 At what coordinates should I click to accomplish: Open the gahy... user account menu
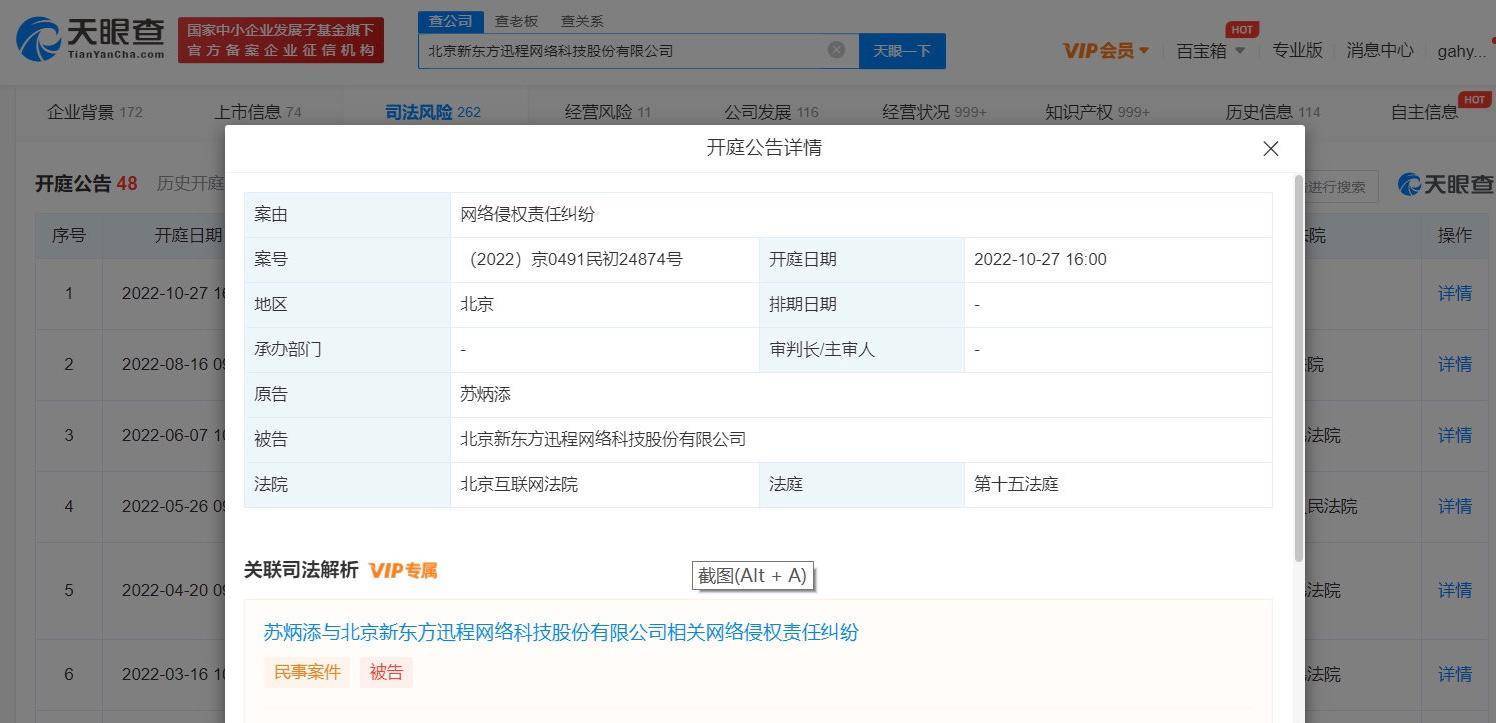1462,51
